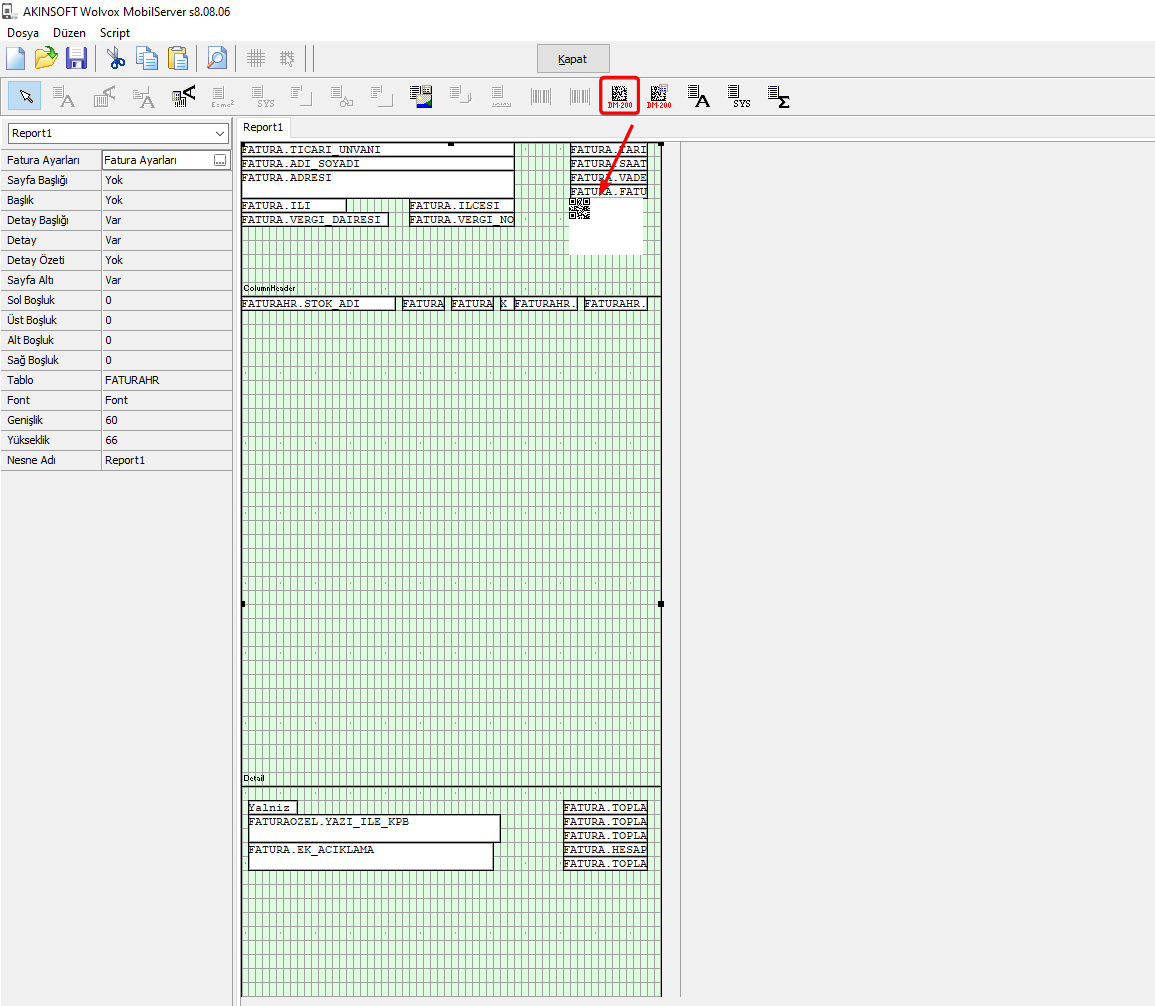Switch to the Report1 tab

click(263, 127)
